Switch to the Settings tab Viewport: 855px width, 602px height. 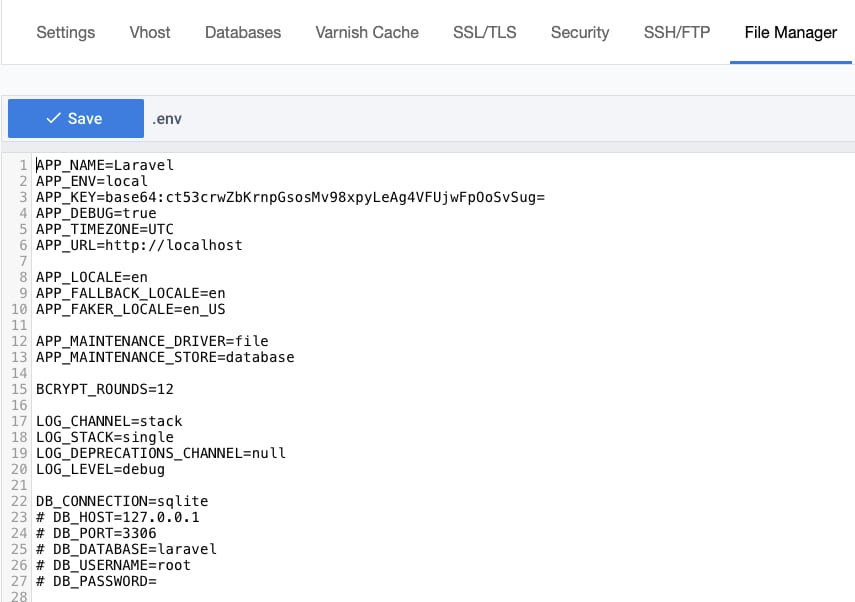[x=65, y=32]
